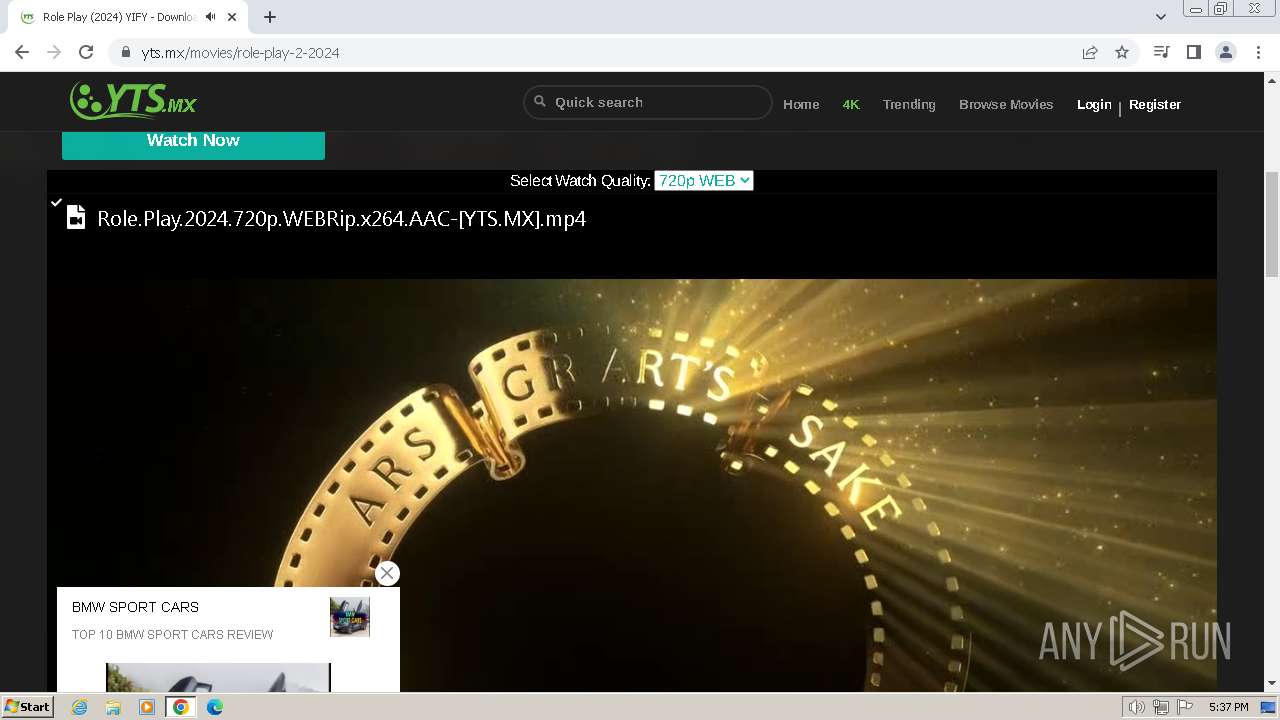Click the video file icon beside Role.Play filename
The width and height of the screenshot is (1280, 720).
[x=76, y=218]
